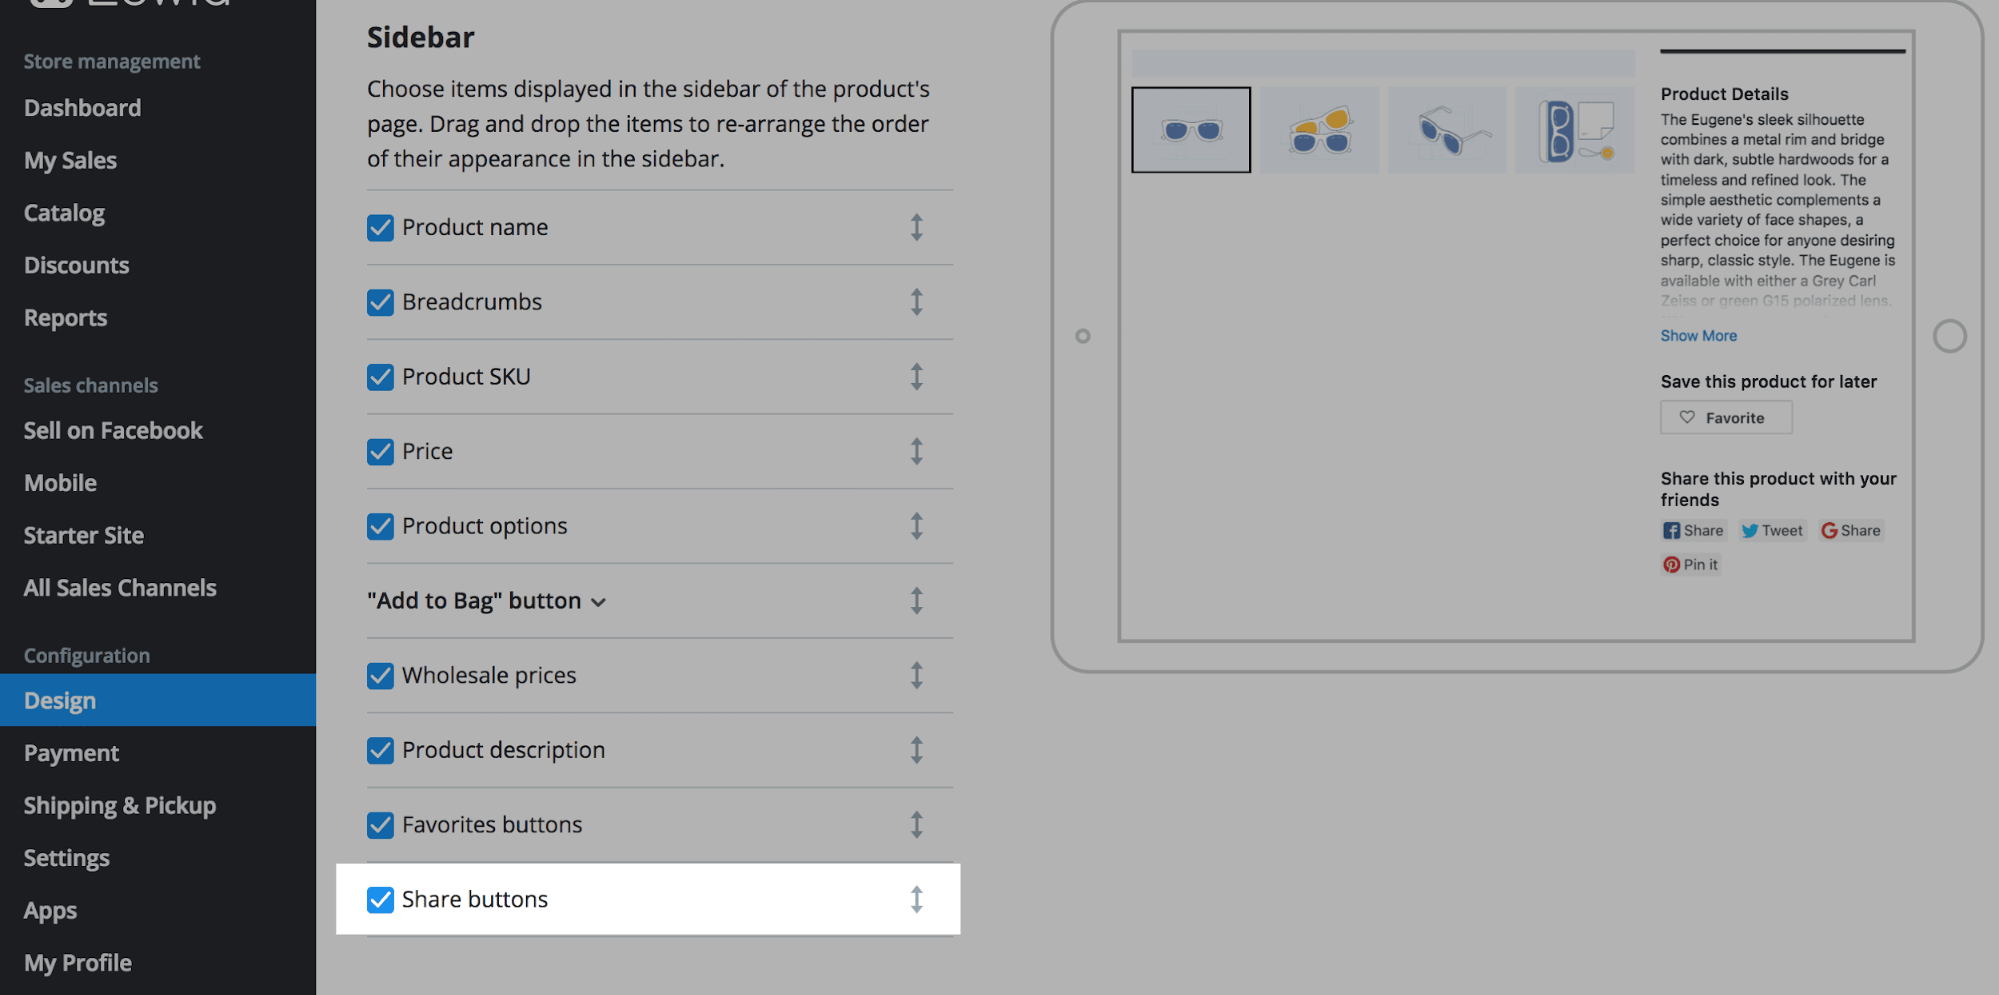This screenshot has width=1999, height=995.
Task: Click the reorder arrows beside Breadcrumbs
Action: (916, 302)
